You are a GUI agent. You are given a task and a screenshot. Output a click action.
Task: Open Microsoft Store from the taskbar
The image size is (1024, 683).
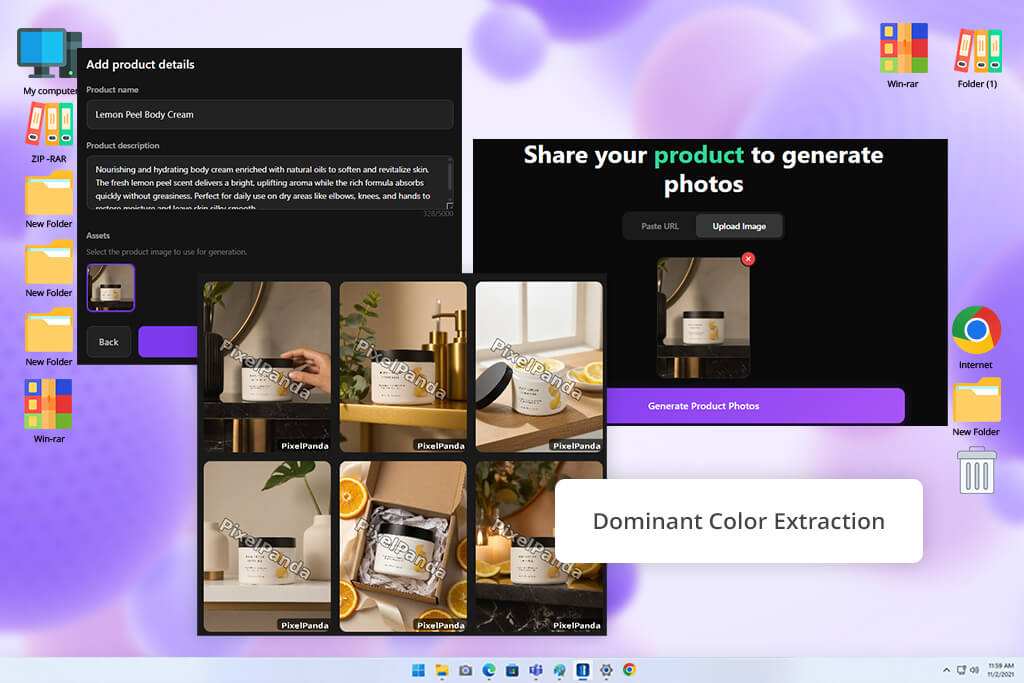pos(513,670)
